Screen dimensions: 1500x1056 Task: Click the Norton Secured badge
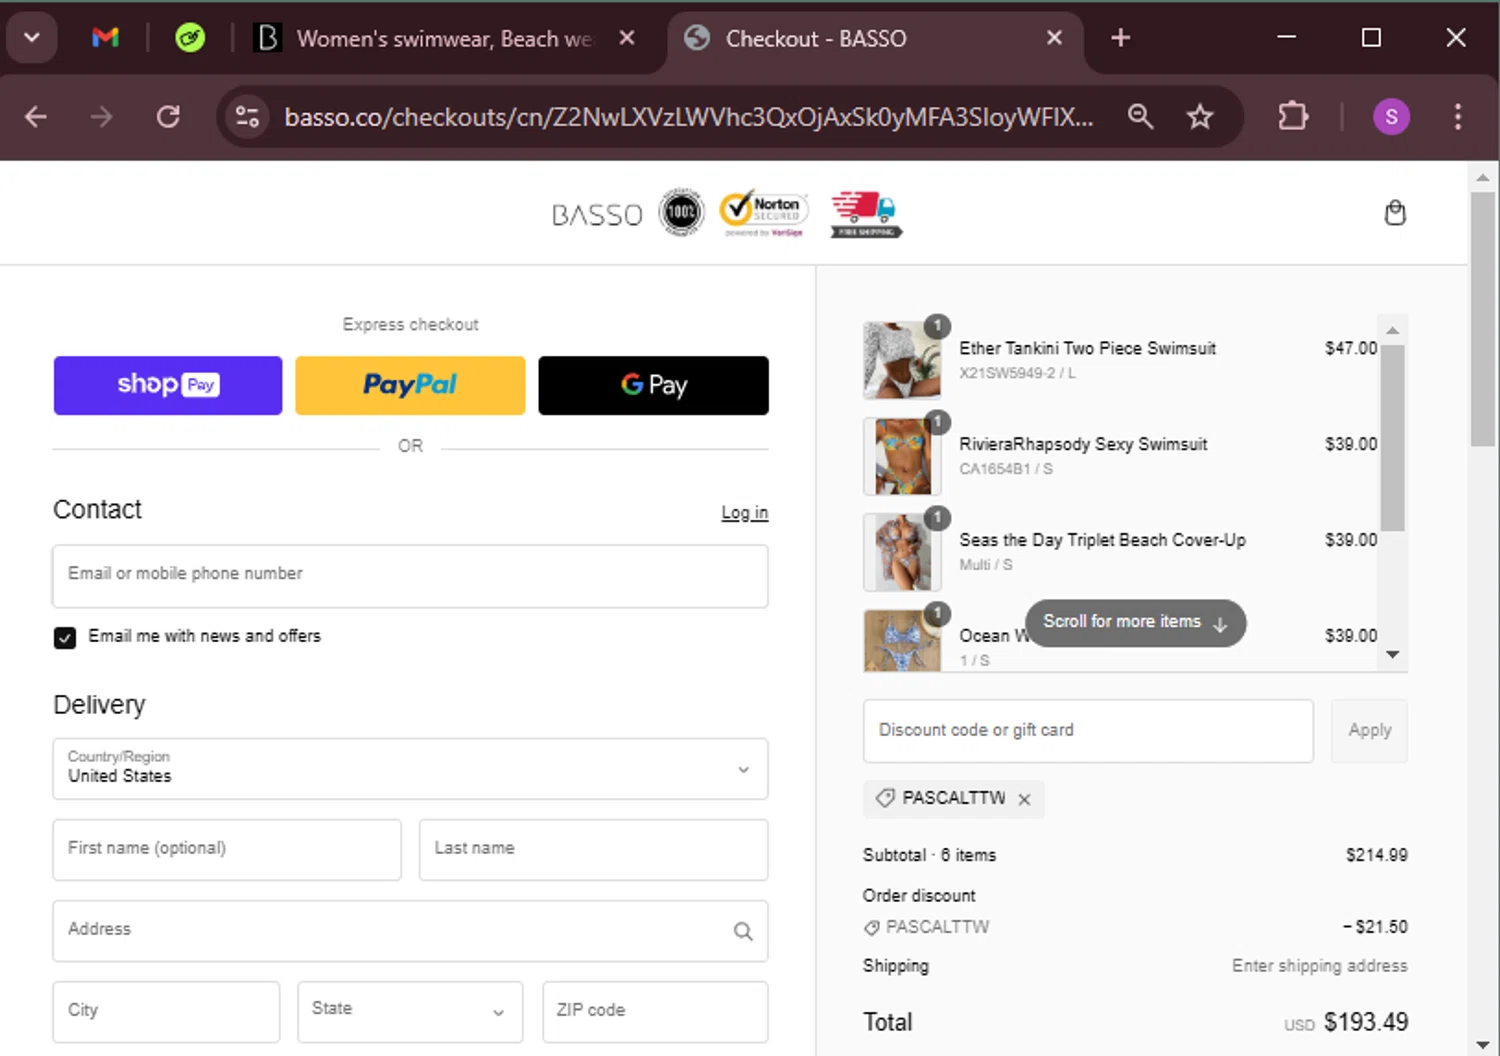(x=764, y=213)
